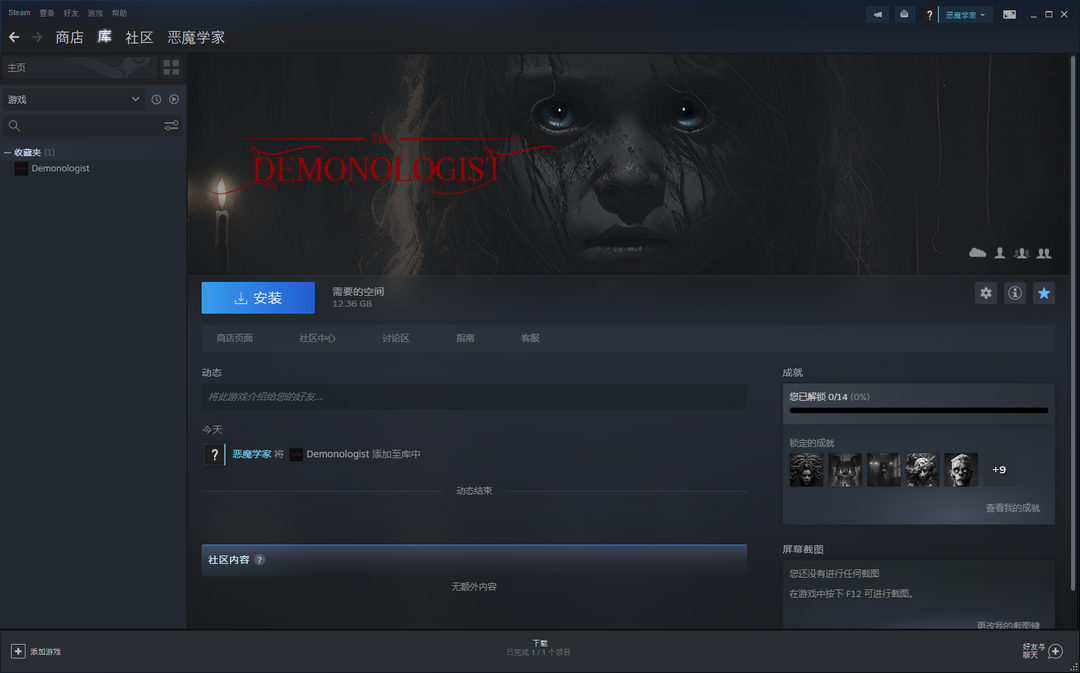The height and width of the screenshot is (673, 1080).
Task: Click the achievement progress bar
Action: tap(918, 410)
